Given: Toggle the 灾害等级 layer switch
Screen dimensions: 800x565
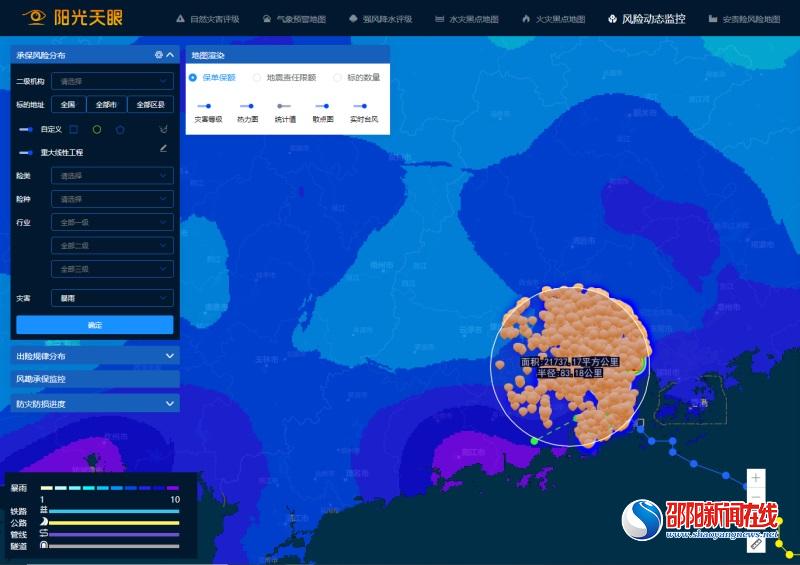Looking at the screenshot, I should pyautogui.click(x=205, y=106).
